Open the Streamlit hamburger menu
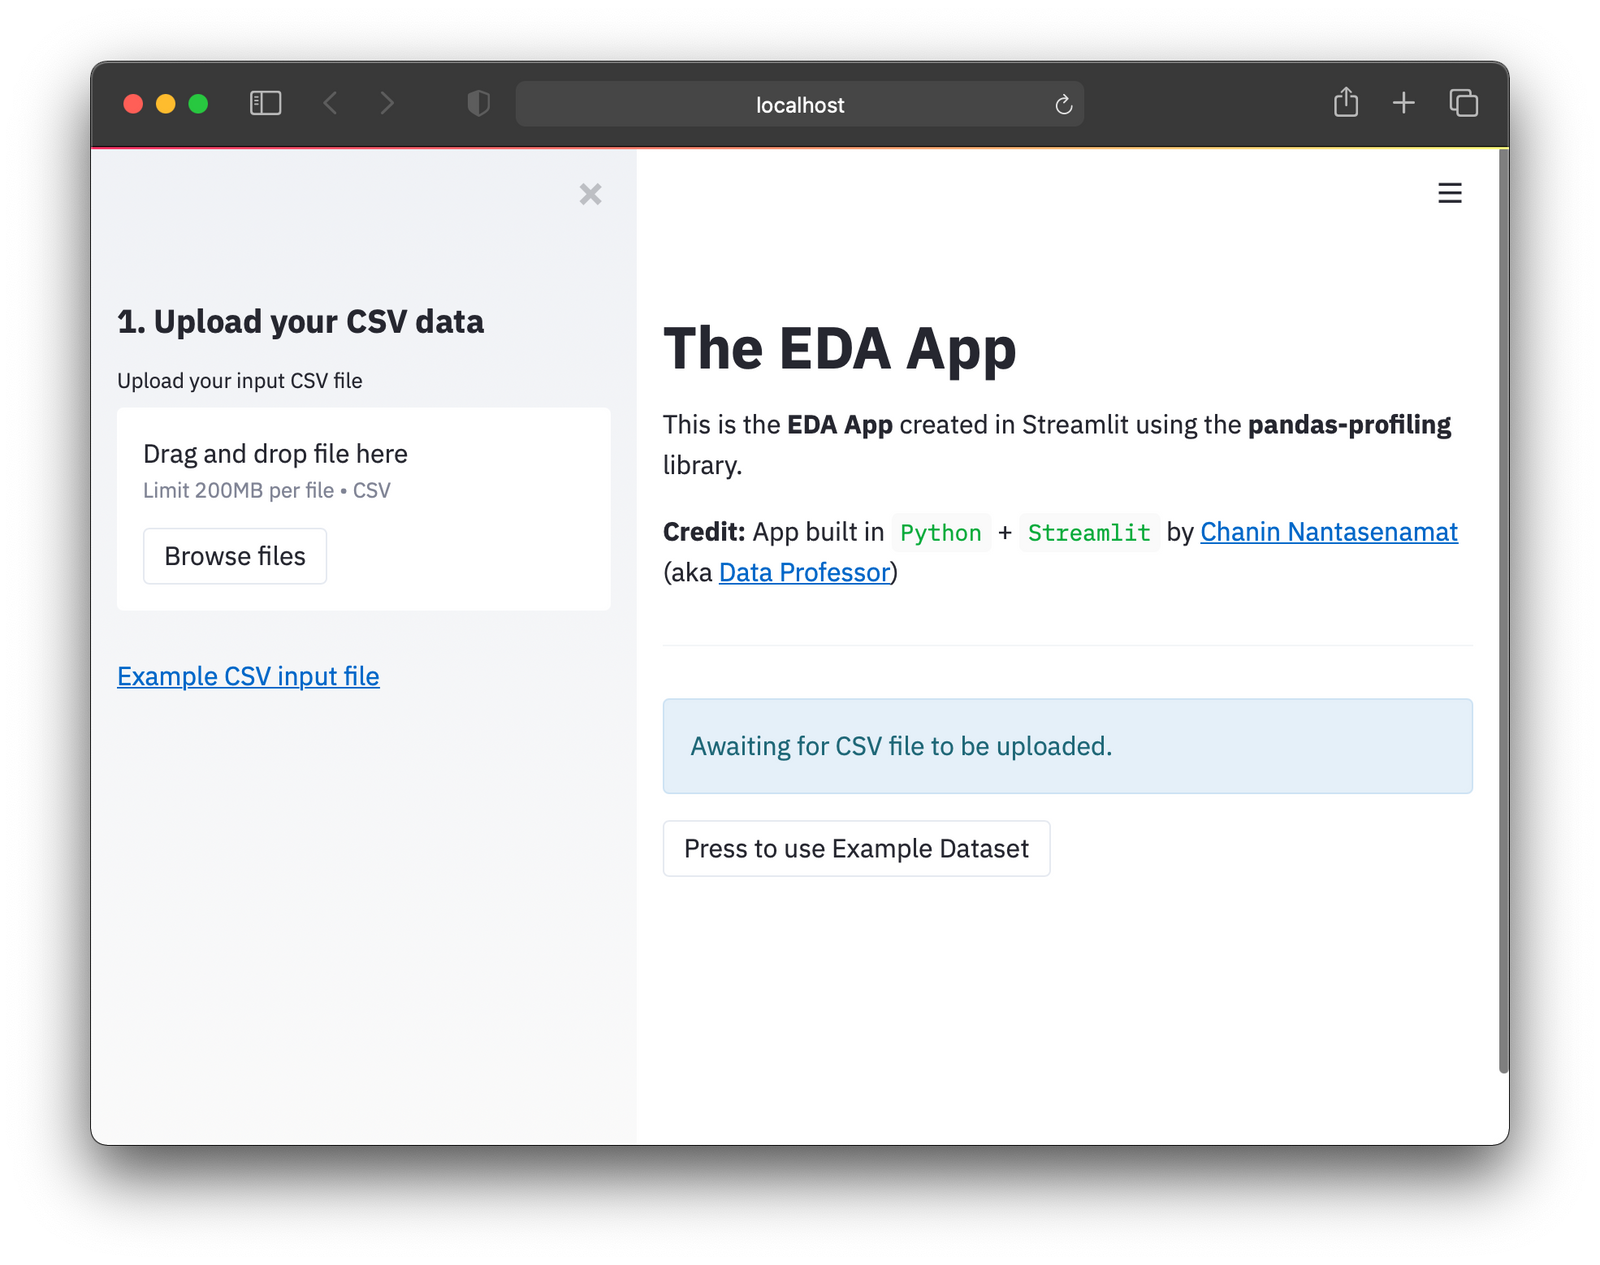Image resolution: width=1600 pixels, height=1265 pixels. (1449, 193)
